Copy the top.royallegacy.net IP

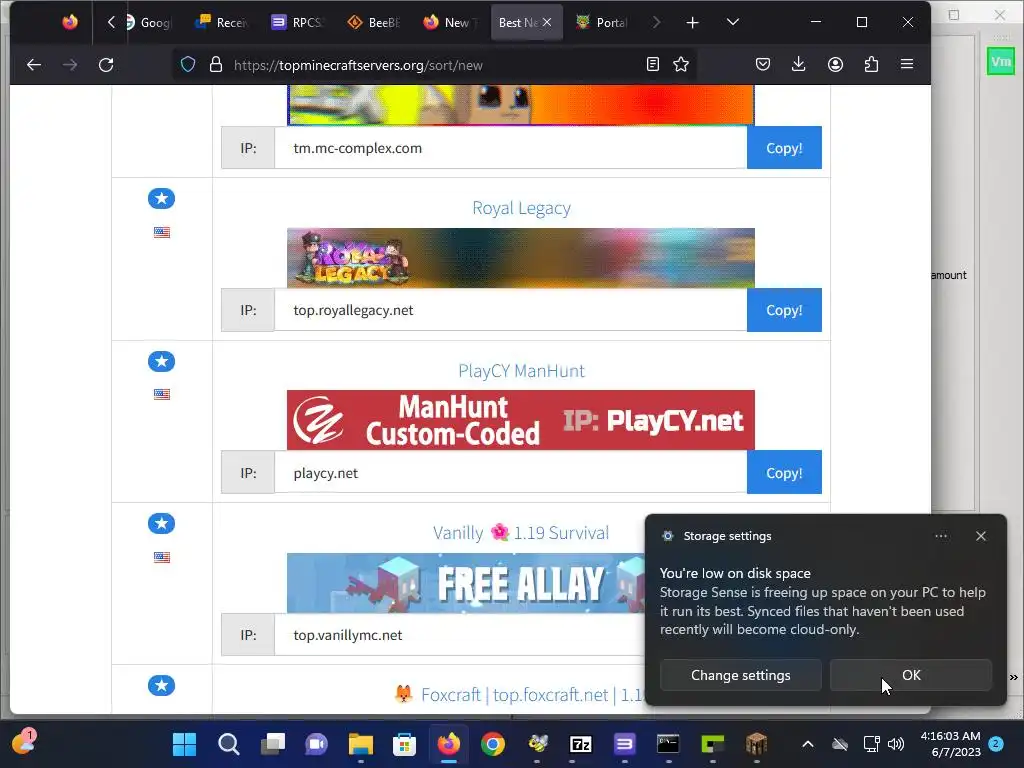point(784,310)
